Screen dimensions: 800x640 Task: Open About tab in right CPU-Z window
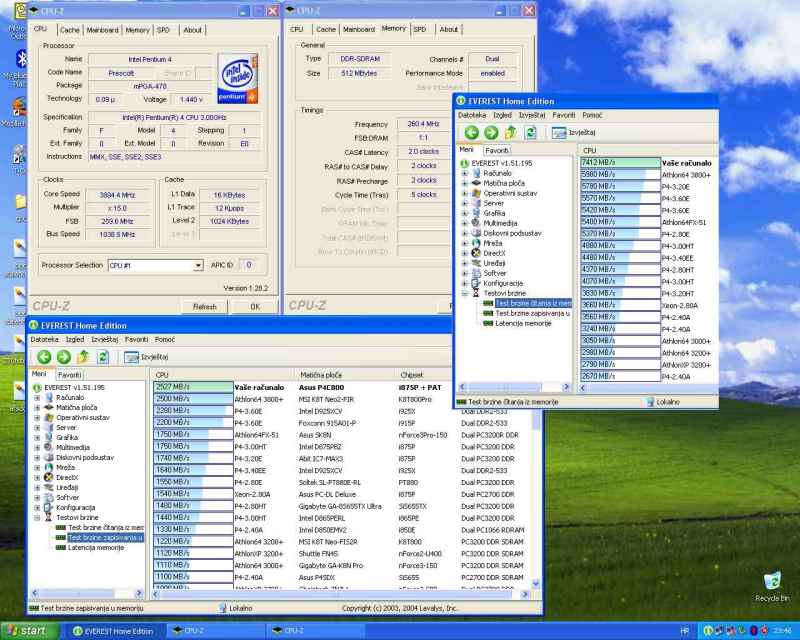coord(448,30)
